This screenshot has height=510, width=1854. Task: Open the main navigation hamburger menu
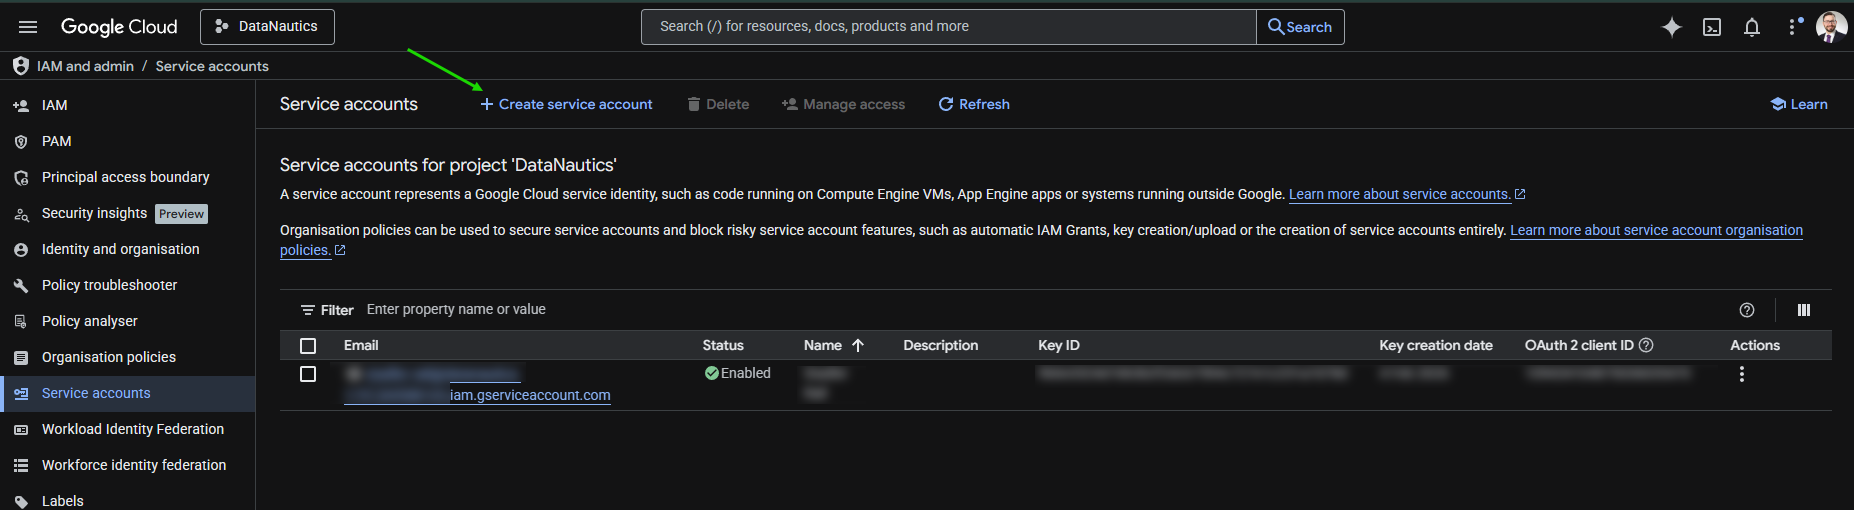coord(28,27)
